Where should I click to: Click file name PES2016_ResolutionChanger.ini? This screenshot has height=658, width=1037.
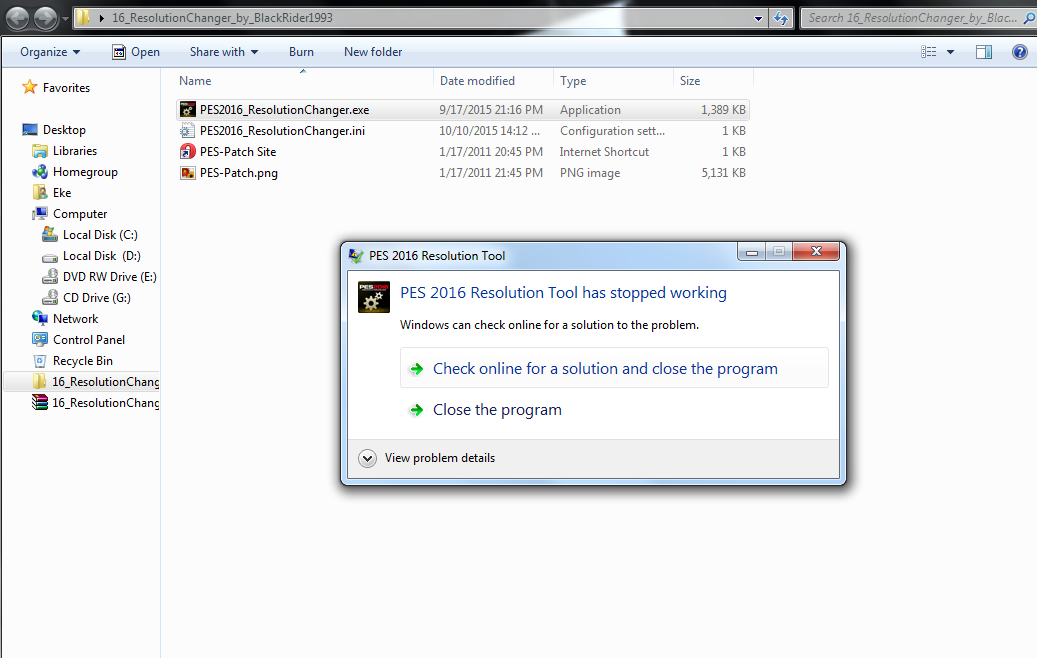282,131
